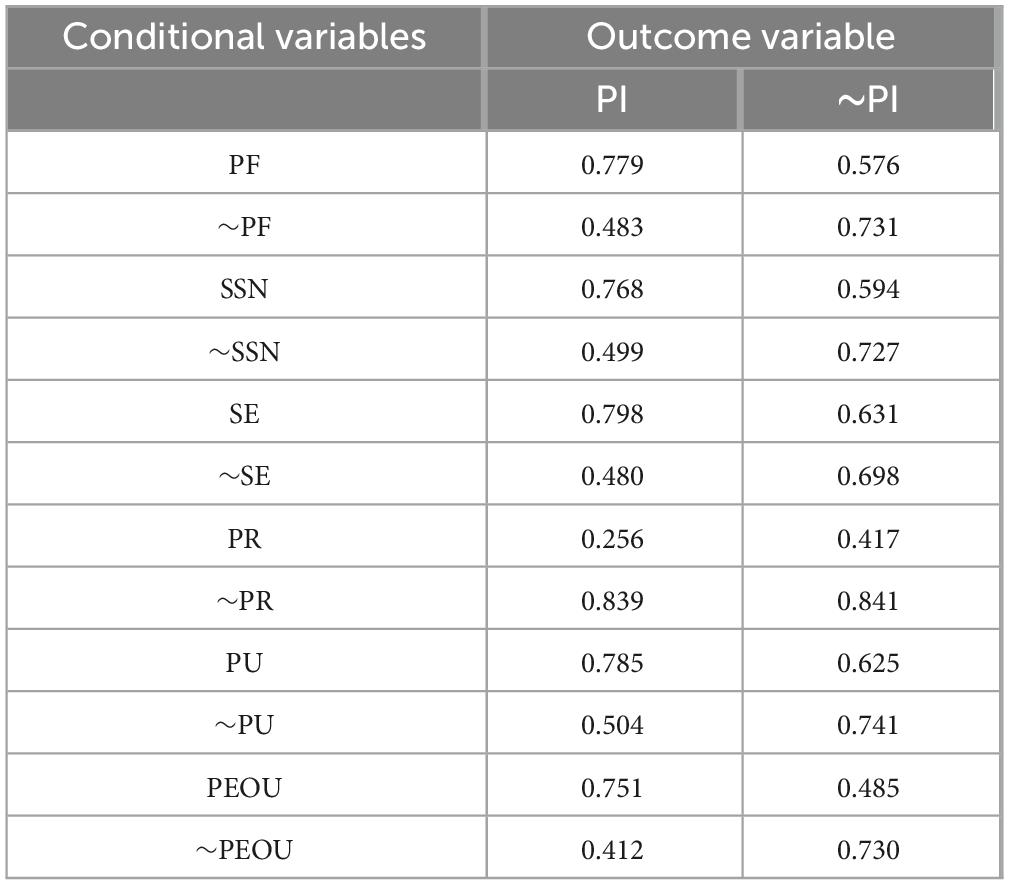1009x885 pixels.
Task: Select the PI column header
Action: click(x=612, y=100)
